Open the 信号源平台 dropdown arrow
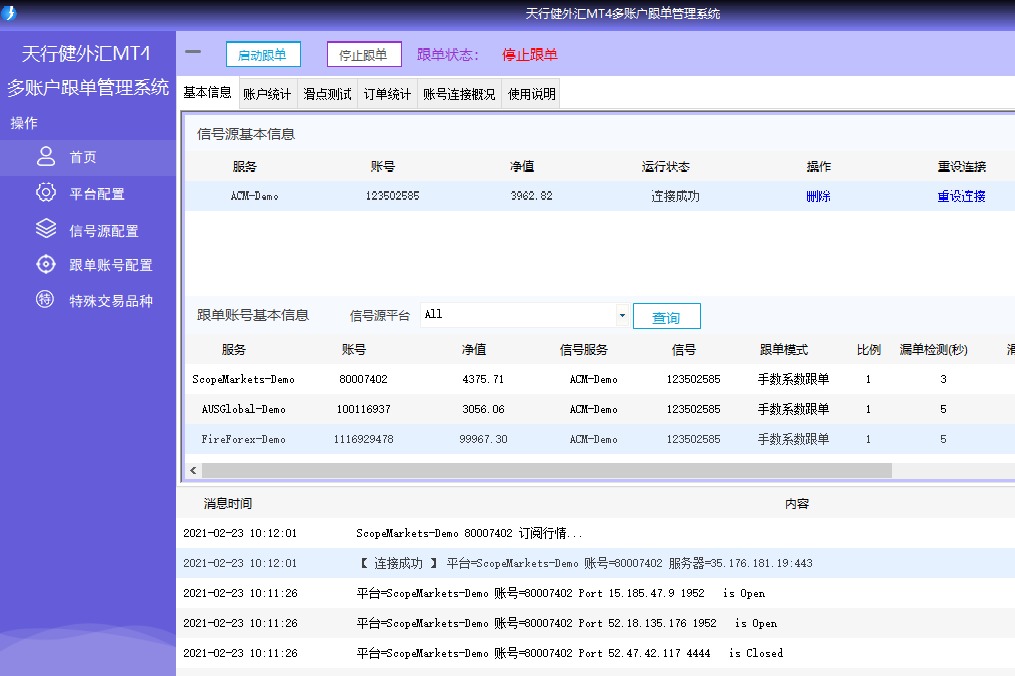This screenshot has height=676, width=1015. click(x=622, y=315)
